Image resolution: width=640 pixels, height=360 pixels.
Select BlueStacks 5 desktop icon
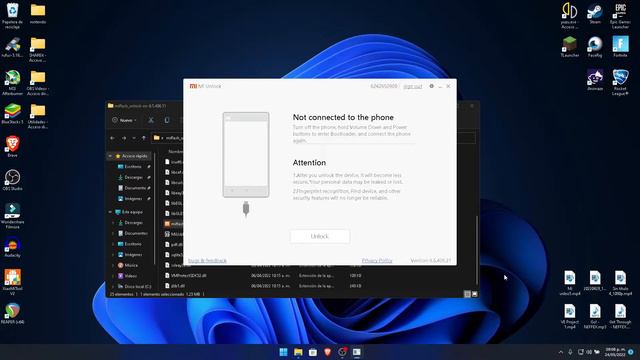coord(12,113)
